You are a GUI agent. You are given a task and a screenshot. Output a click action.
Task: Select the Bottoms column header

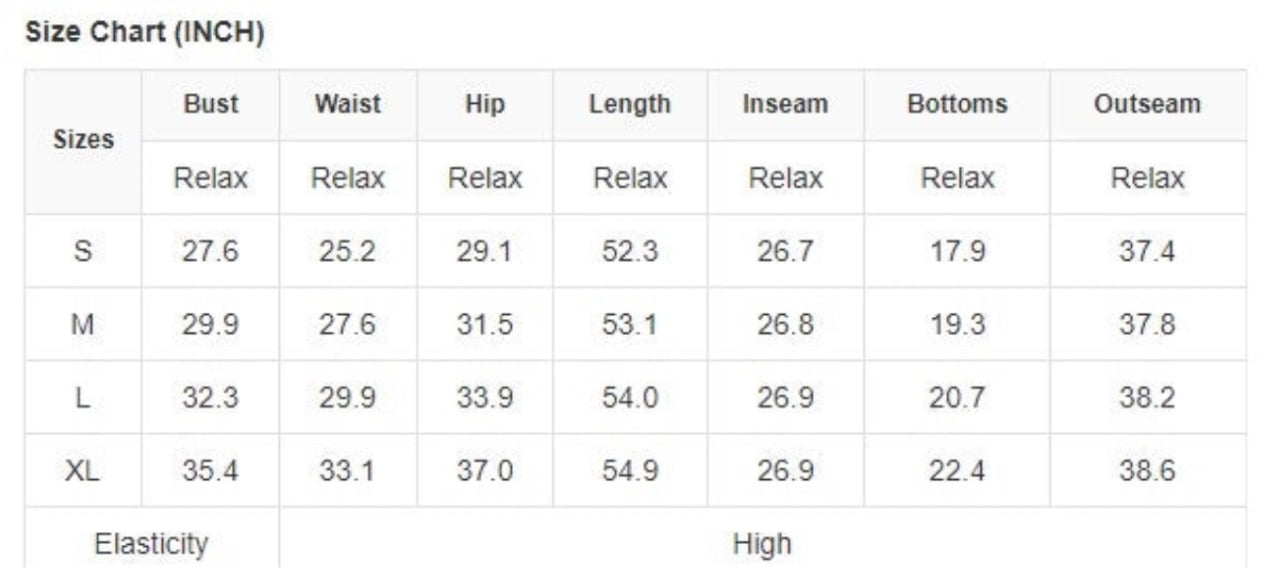[x=957, y=104]
